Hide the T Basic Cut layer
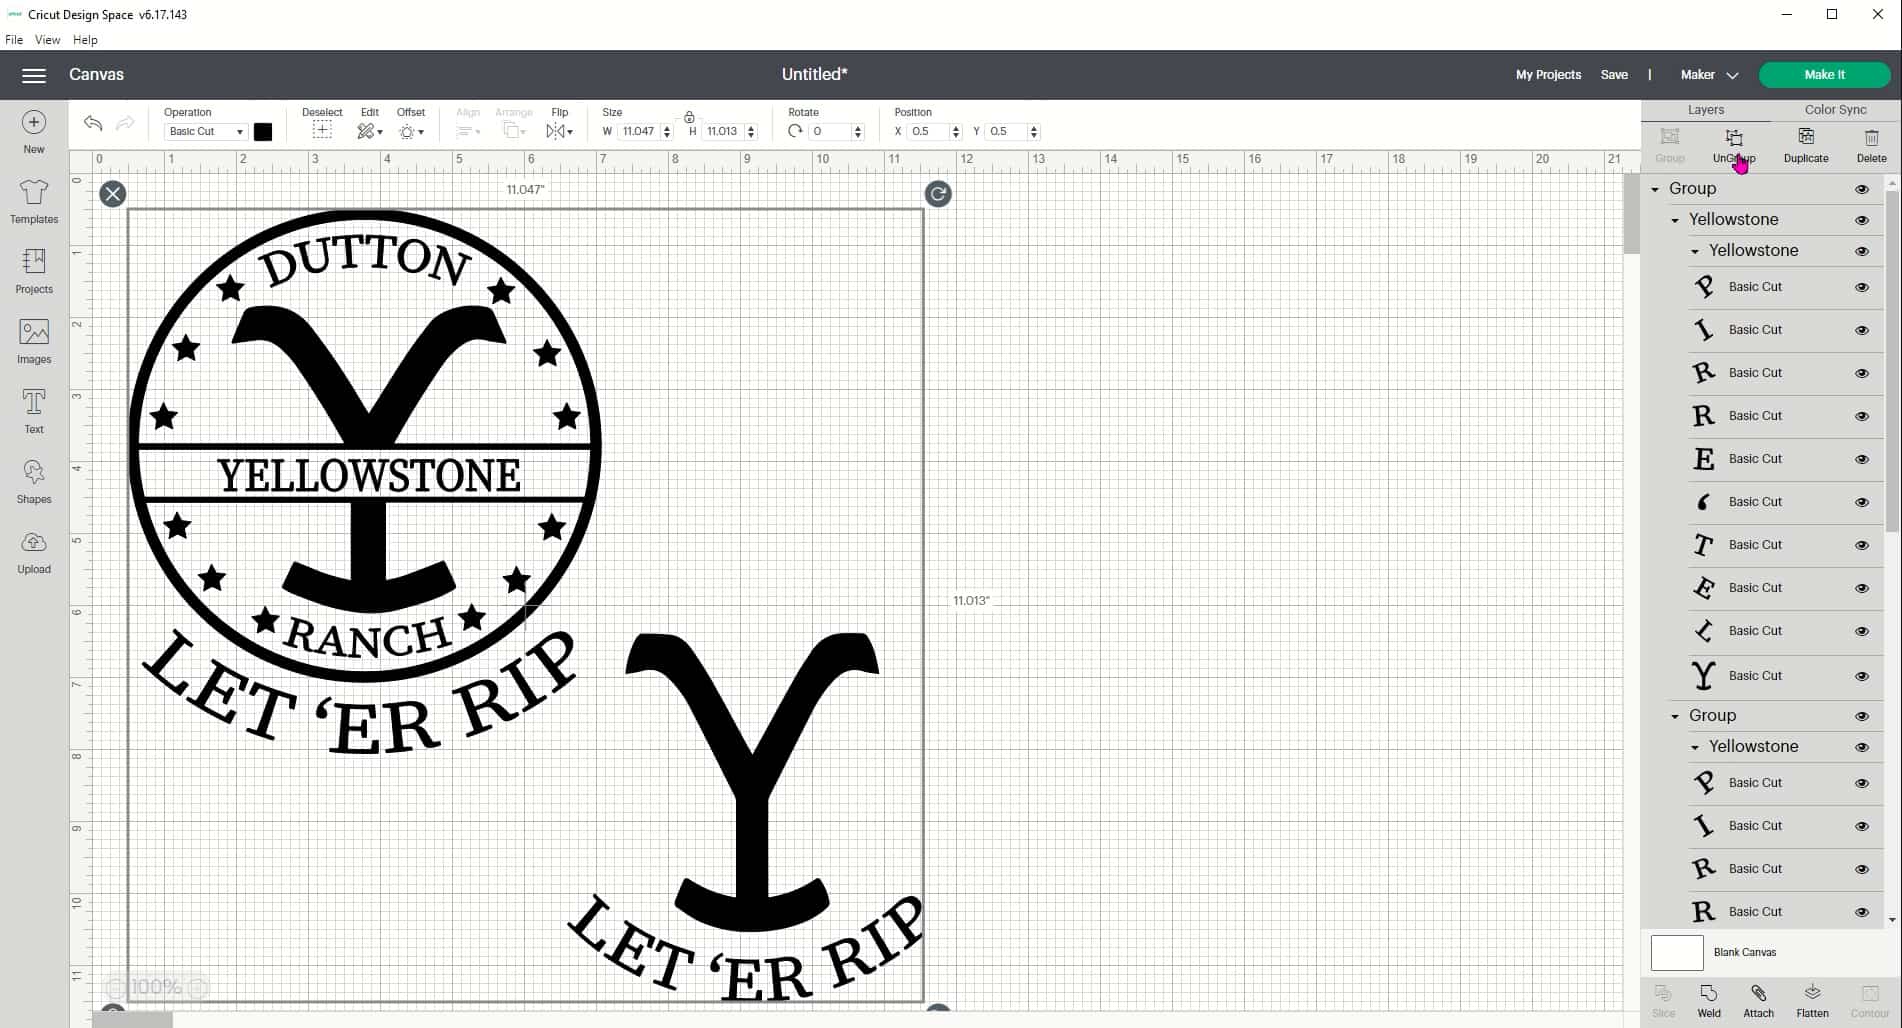 [x=1862, y=545]
